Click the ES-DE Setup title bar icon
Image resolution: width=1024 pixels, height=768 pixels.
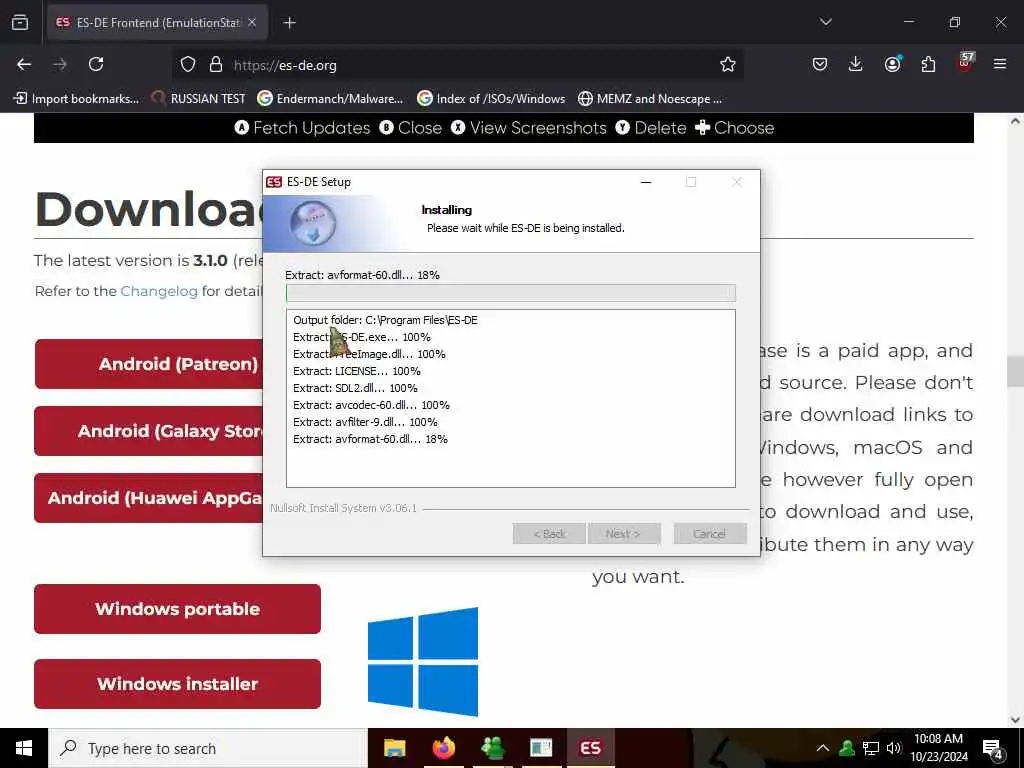[x=274, y=182]
